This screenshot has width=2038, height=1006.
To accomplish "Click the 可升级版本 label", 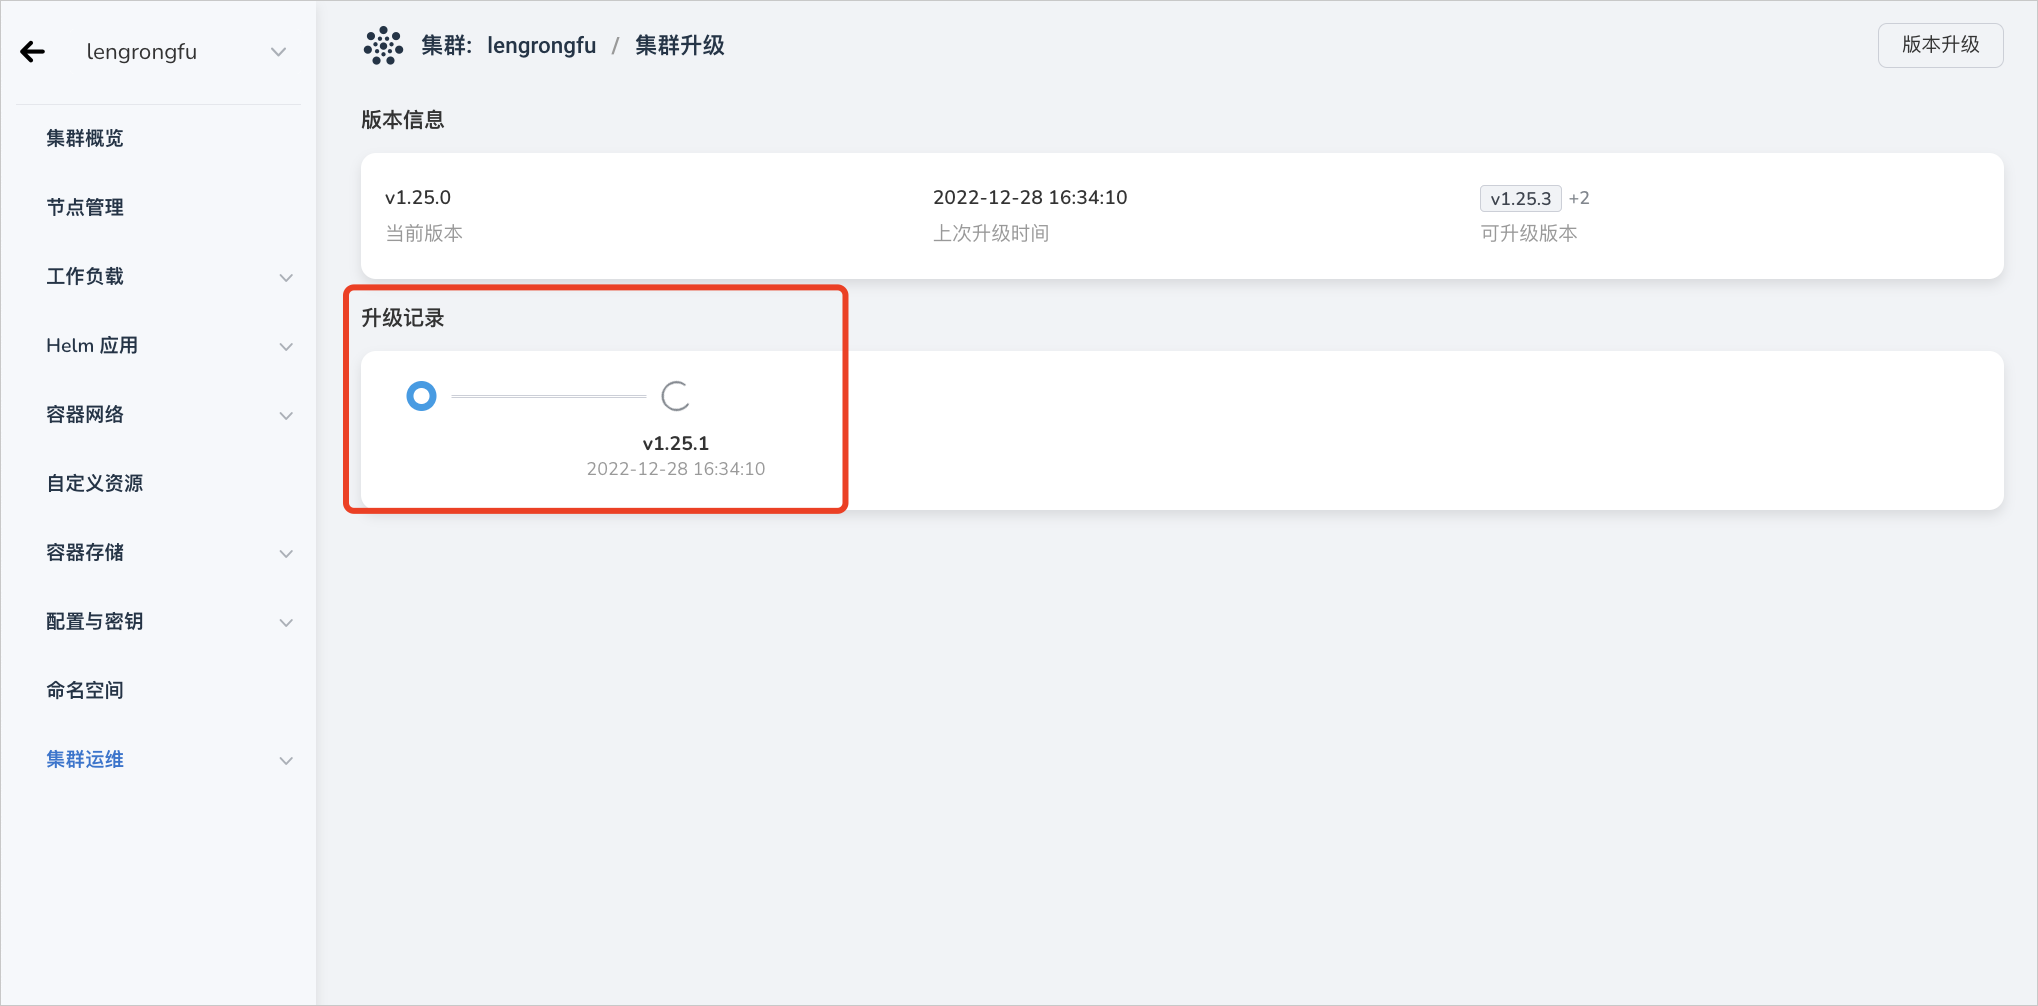I will tap(1529, 233).
